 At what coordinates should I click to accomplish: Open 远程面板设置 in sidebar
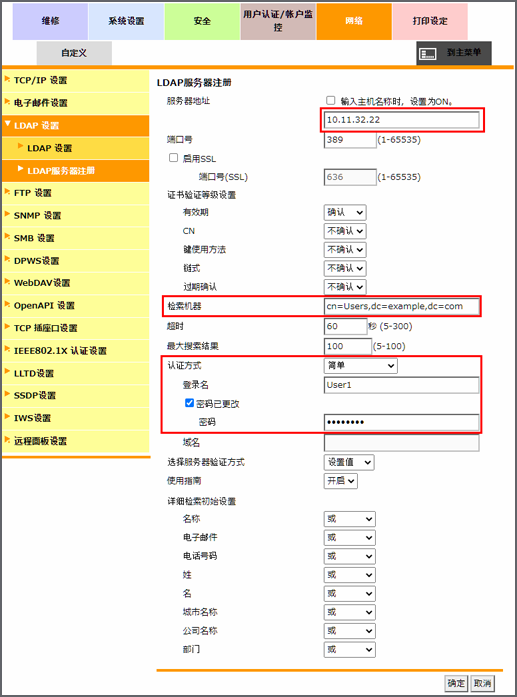[76, 441]
